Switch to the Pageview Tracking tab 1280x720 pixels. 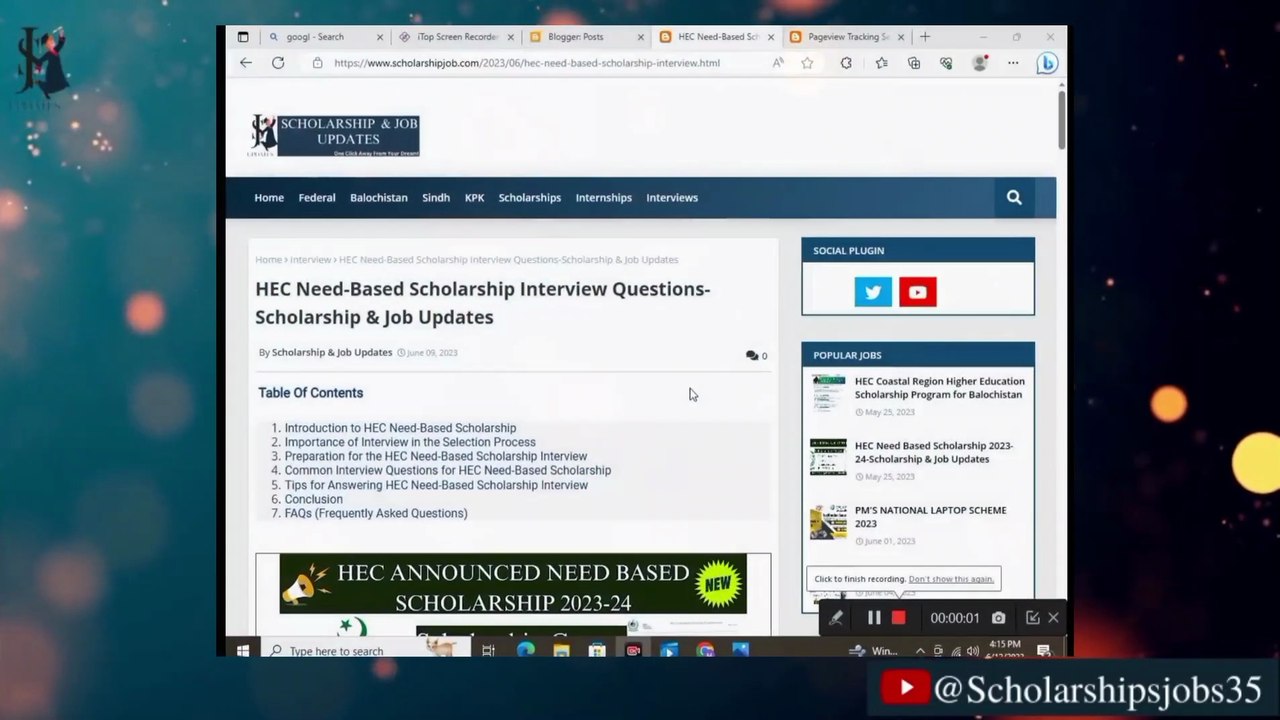[x=847, y=37]
